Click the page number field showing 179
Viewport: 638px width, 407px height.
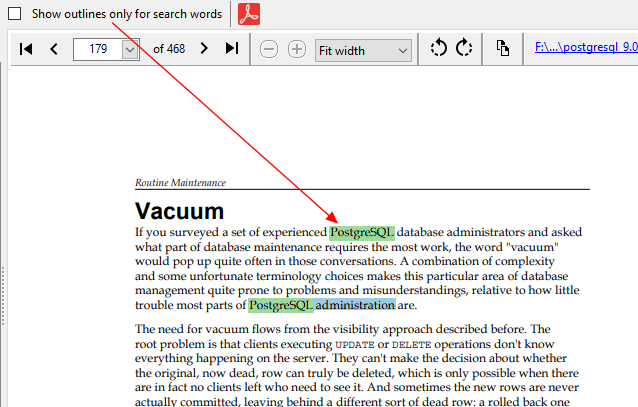(98, 49)
